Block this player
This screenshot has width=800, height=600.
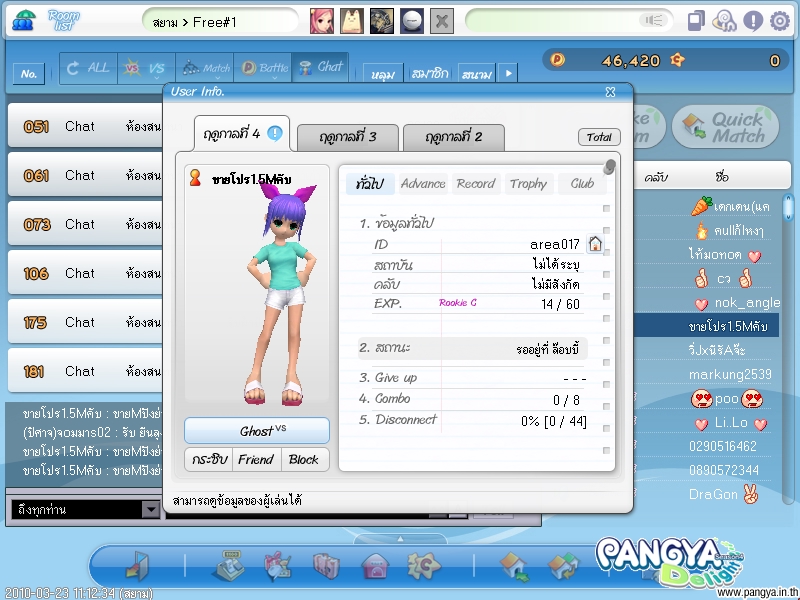click(304, 460)
